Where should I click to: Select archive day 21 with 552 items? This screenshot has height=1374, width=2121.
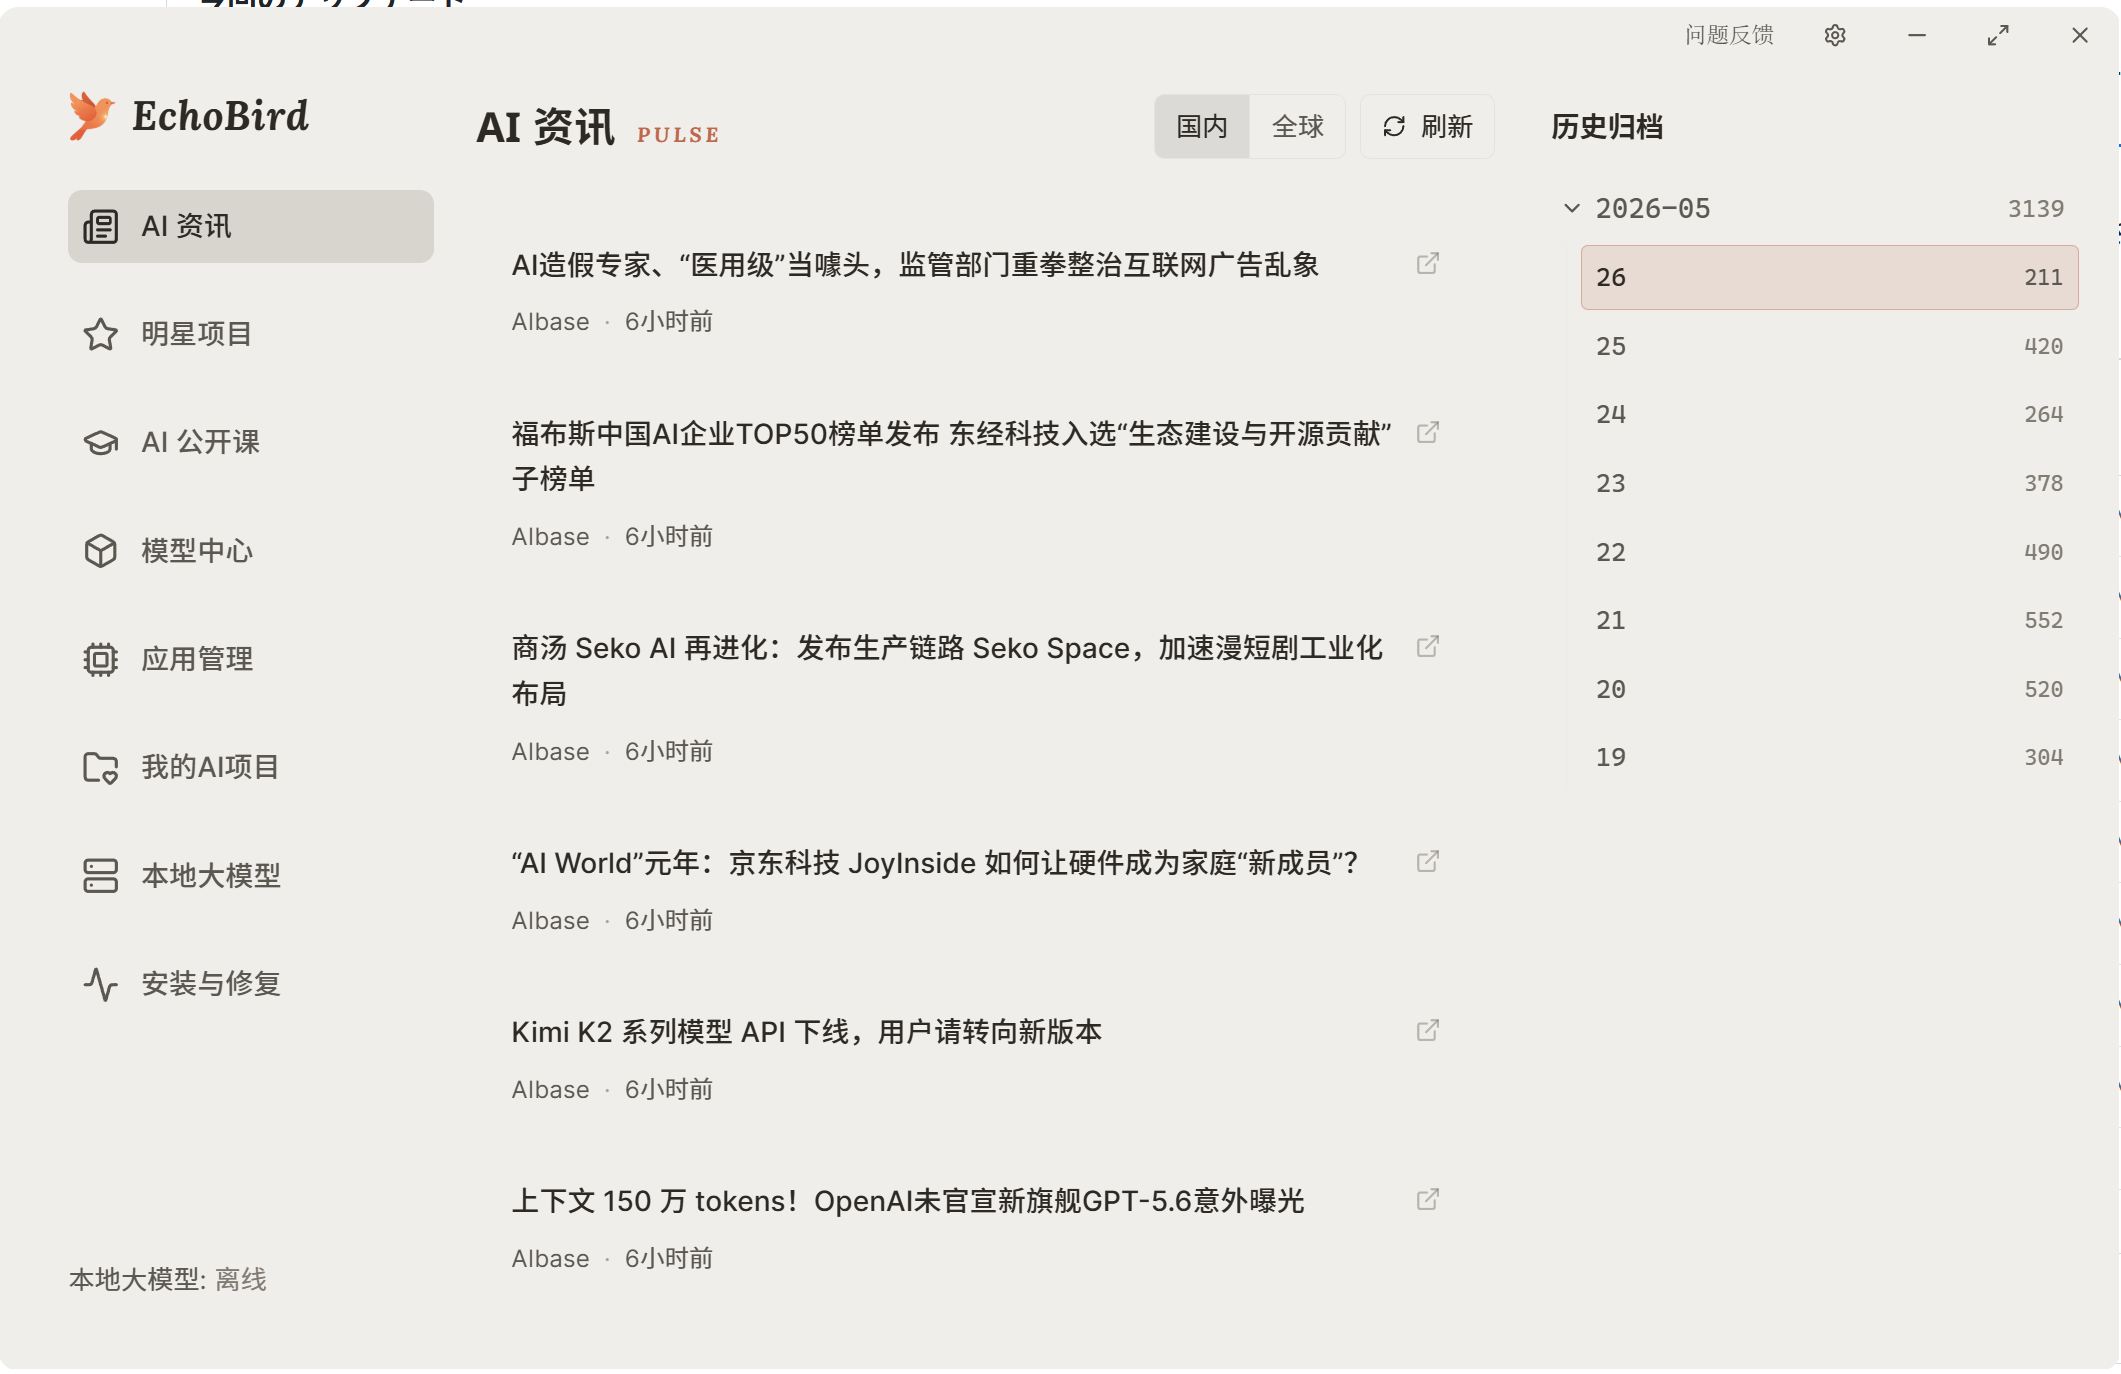click(x=1829, y=620)
